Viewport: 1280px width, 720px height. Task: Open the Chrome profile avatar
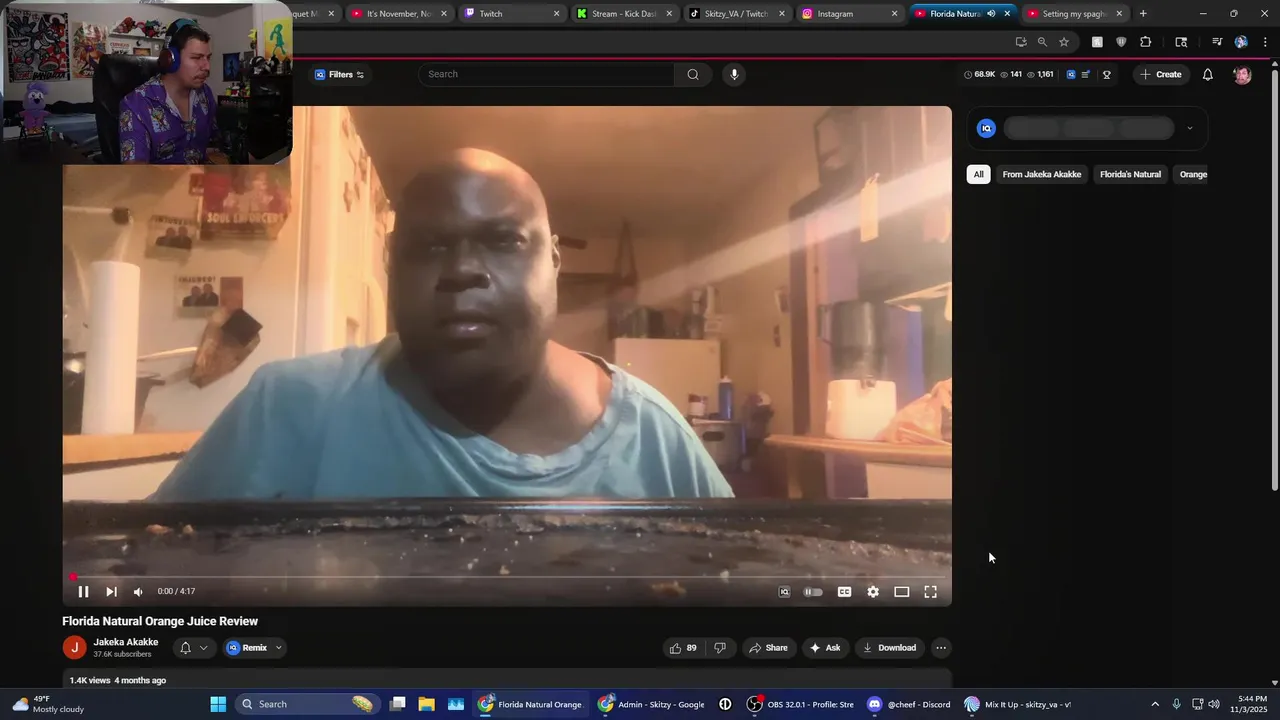pyautogui.click(x=1241, y=42)
